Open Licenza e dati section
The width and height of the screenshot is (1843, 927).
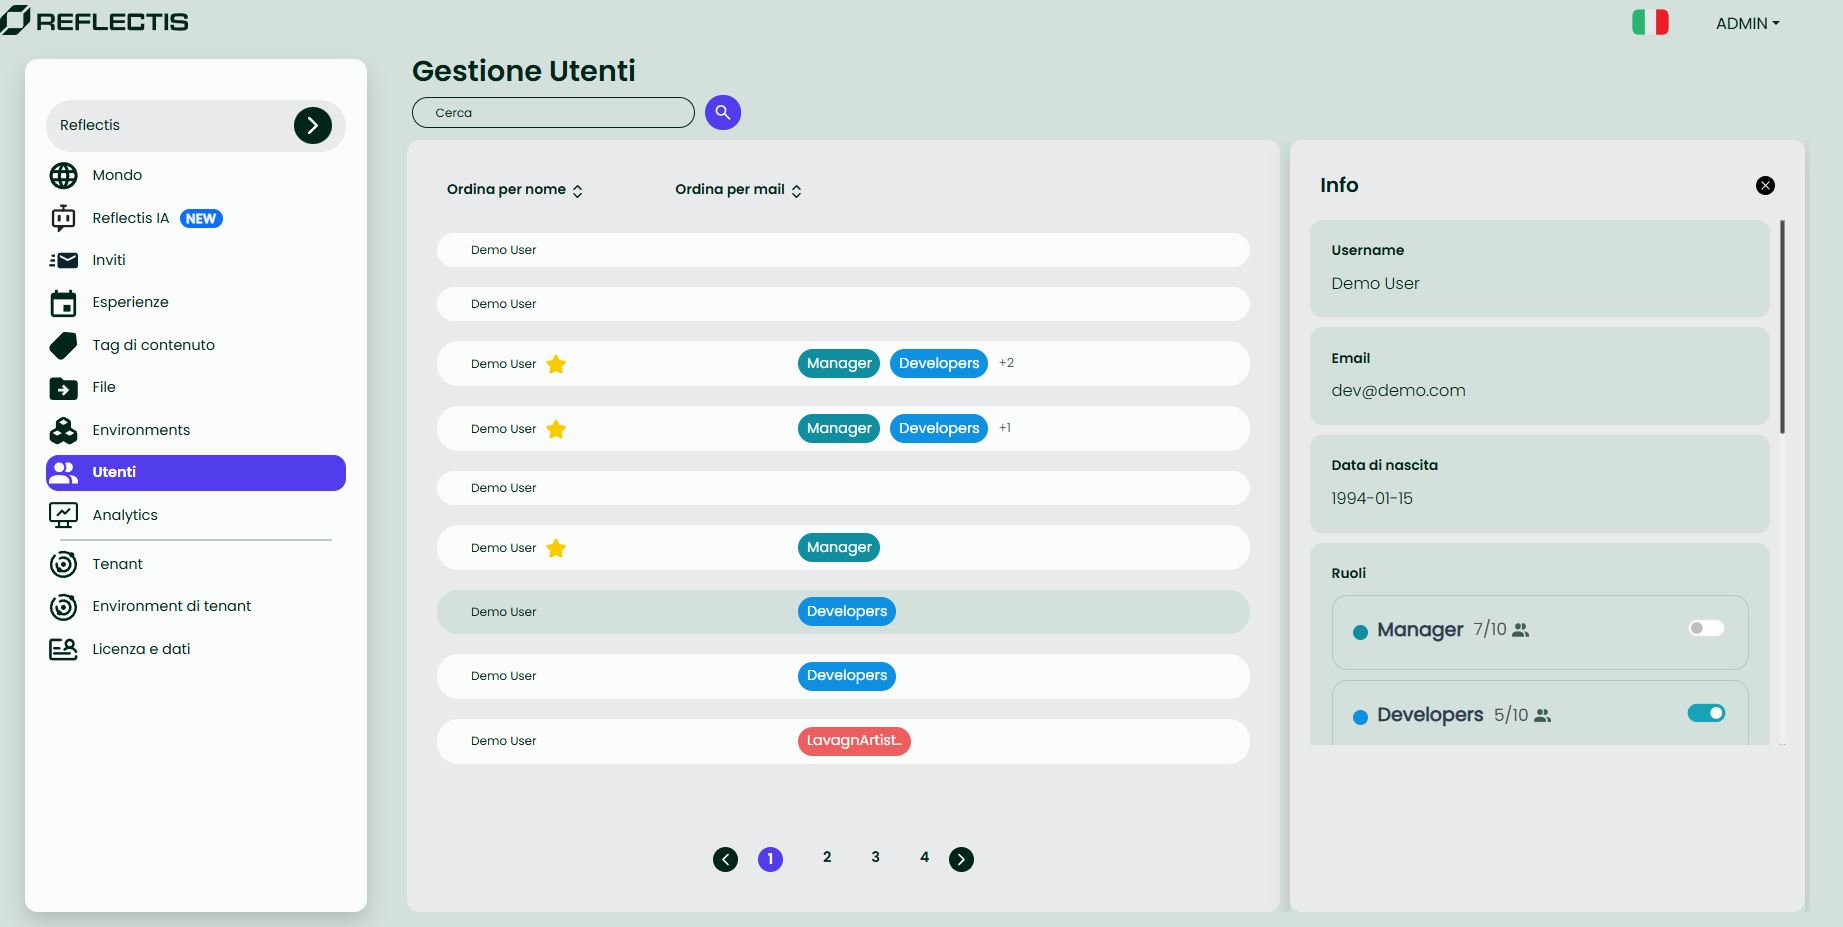[x=141, y=649]
